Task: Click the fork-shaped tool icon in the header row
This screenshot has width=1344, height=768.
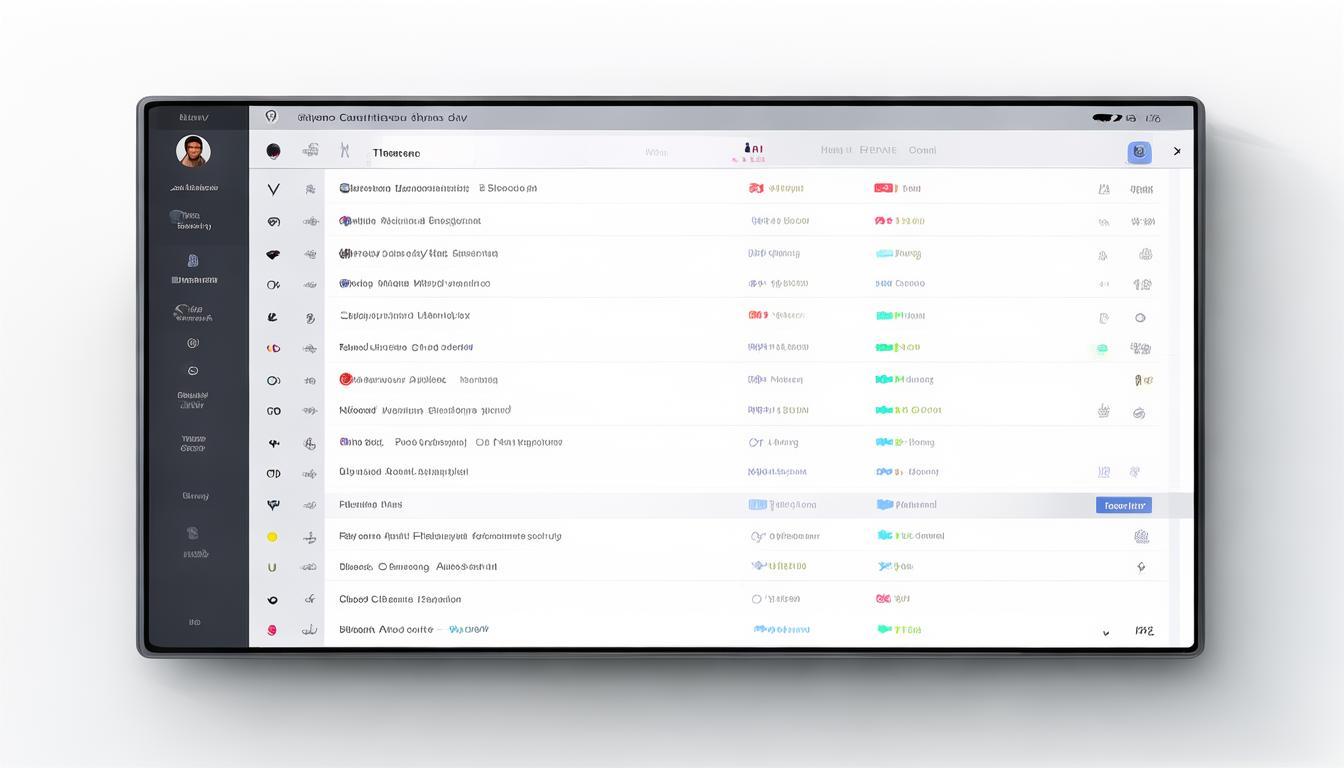Action: point(345,151)
